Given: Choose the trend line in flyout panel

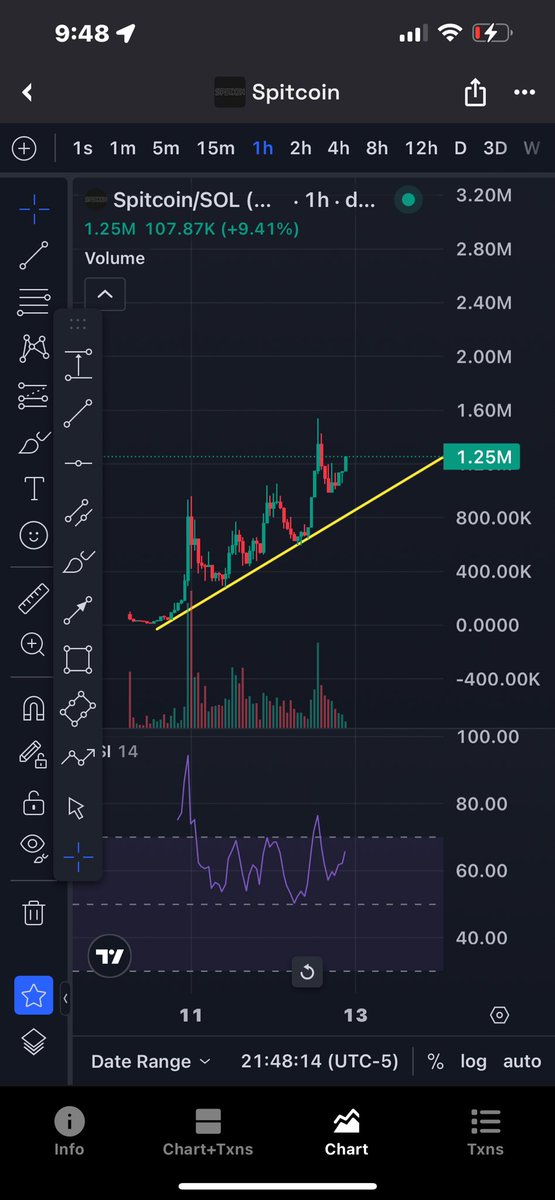Looking at the screenshot, I should (x=78, y=413).
